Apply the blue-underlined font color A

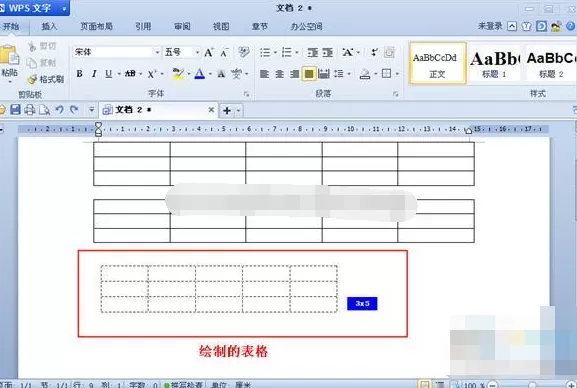[199, 74]
